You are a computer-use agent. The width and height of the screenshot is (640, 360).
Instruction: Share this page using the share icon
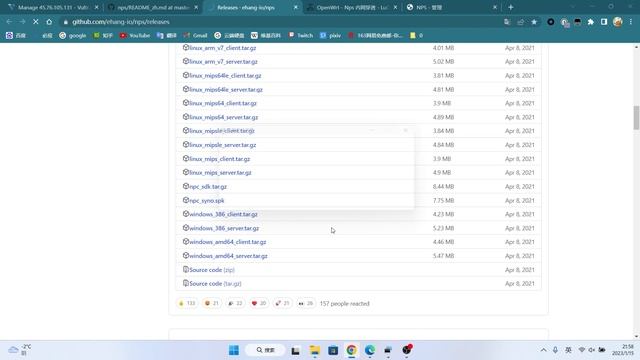(x=520, y=22)
